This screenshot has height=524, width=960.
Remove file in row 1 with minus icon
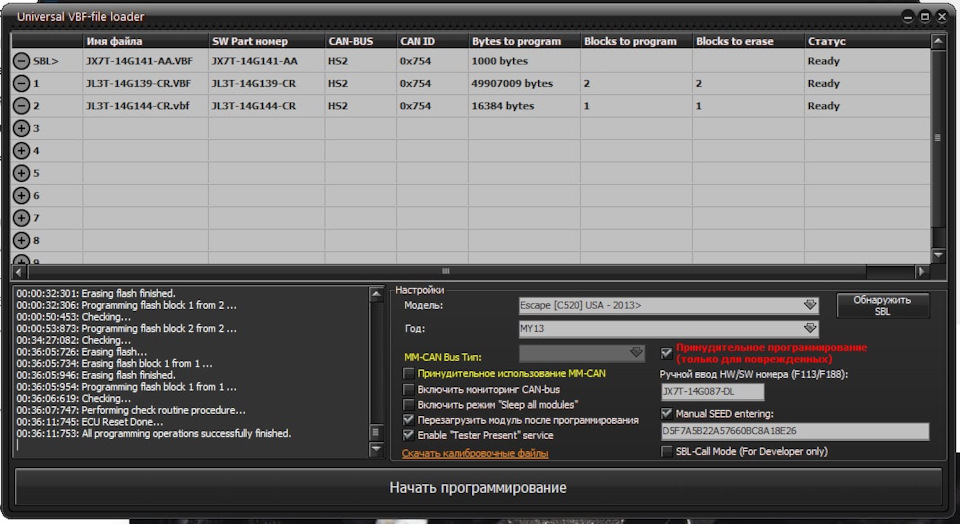21,83
